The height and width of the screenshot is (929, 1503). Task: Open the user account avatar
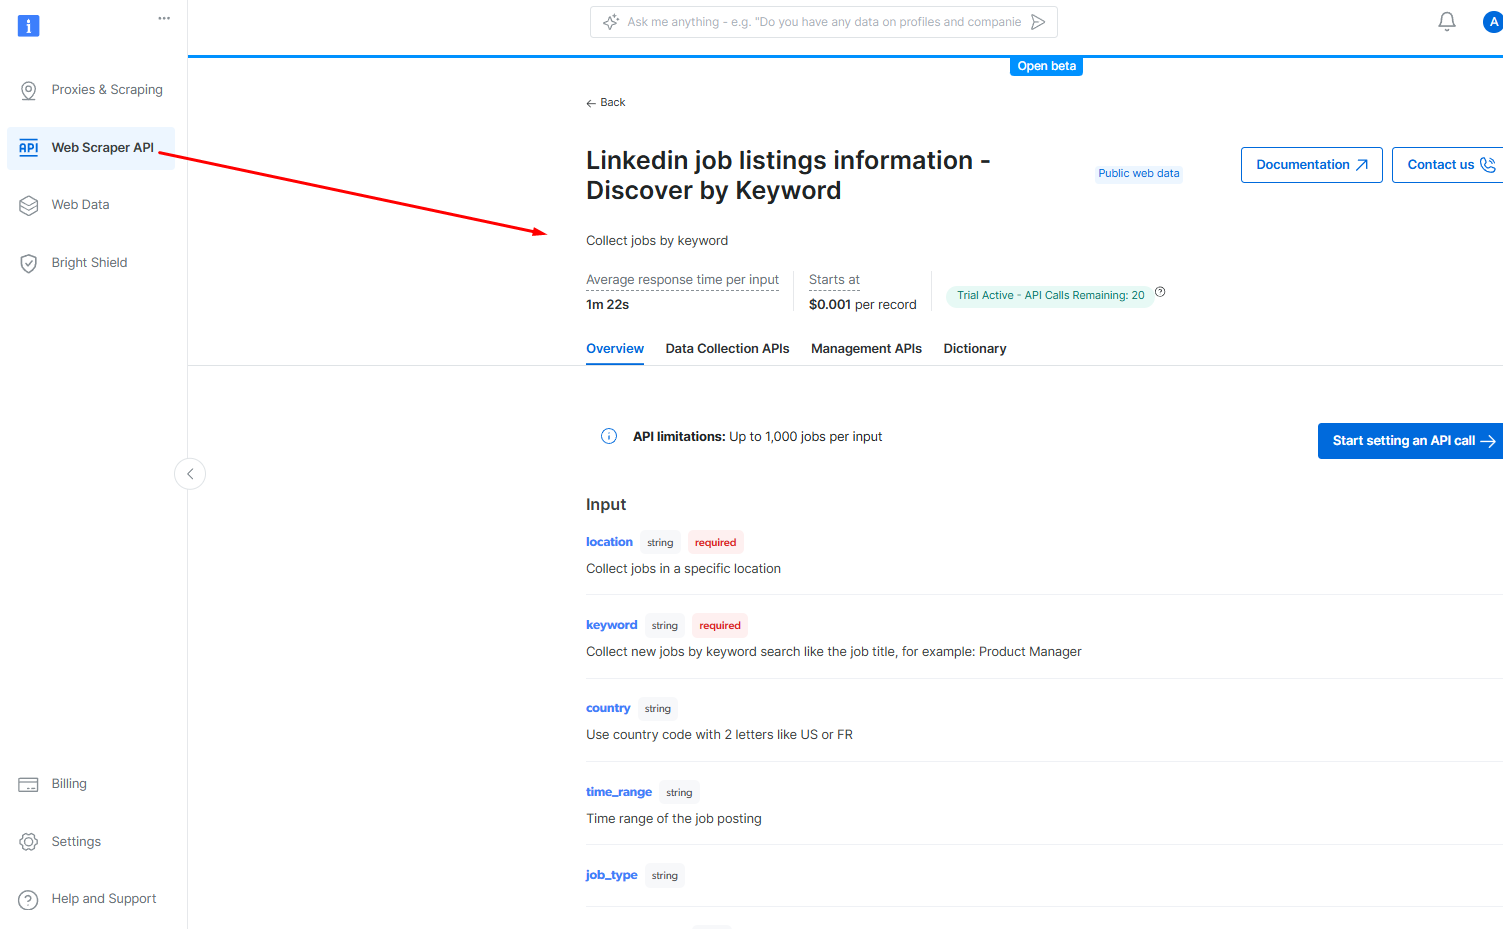(x=1492, y=22)
